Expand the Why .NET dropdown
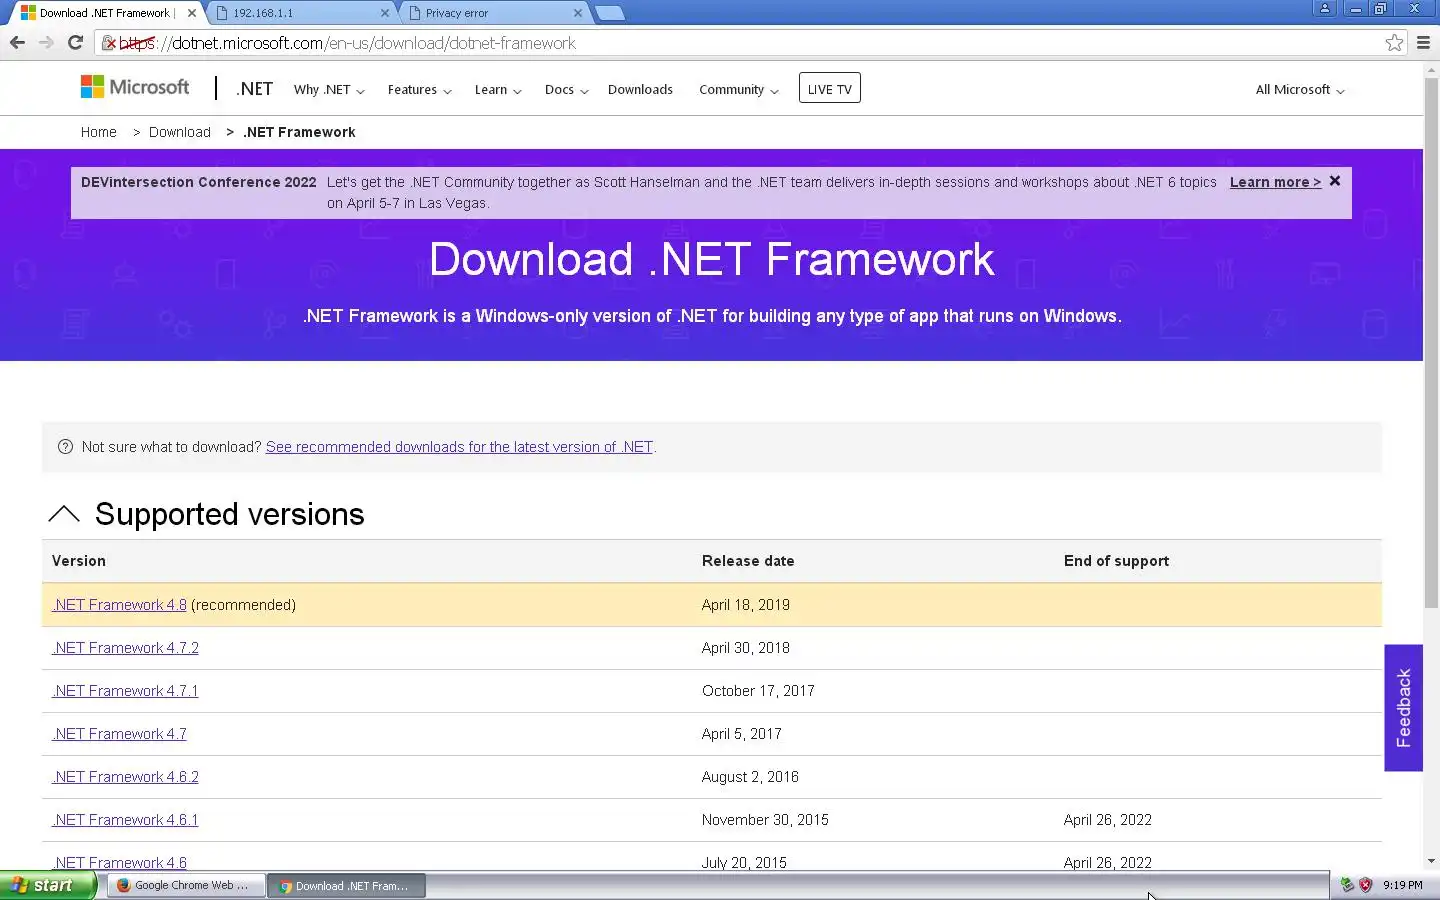Viewport: 1440px width, 900px height. pos(329,89)
